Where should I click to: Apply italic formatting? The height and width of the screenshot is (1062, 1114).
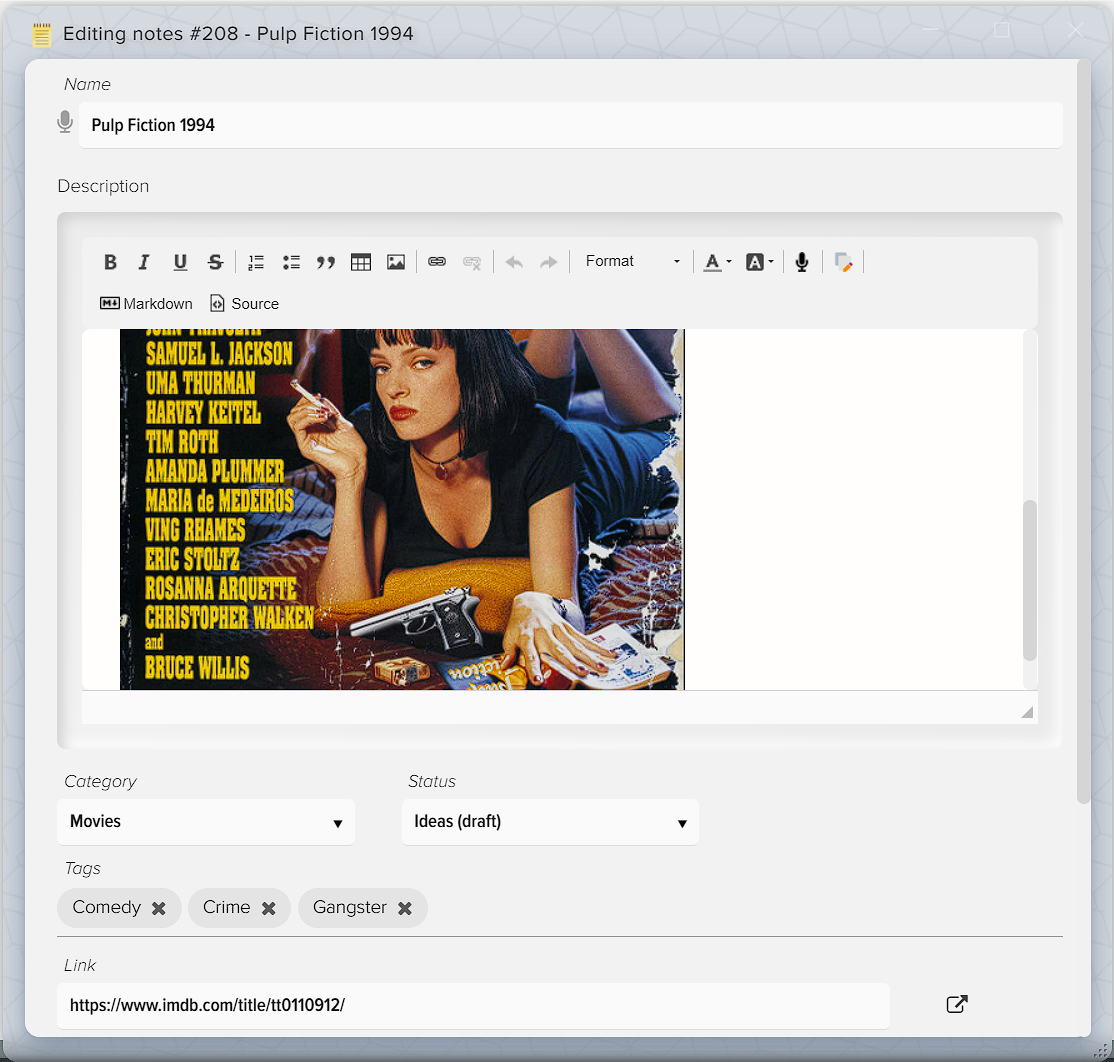click(x=144, y=262)
